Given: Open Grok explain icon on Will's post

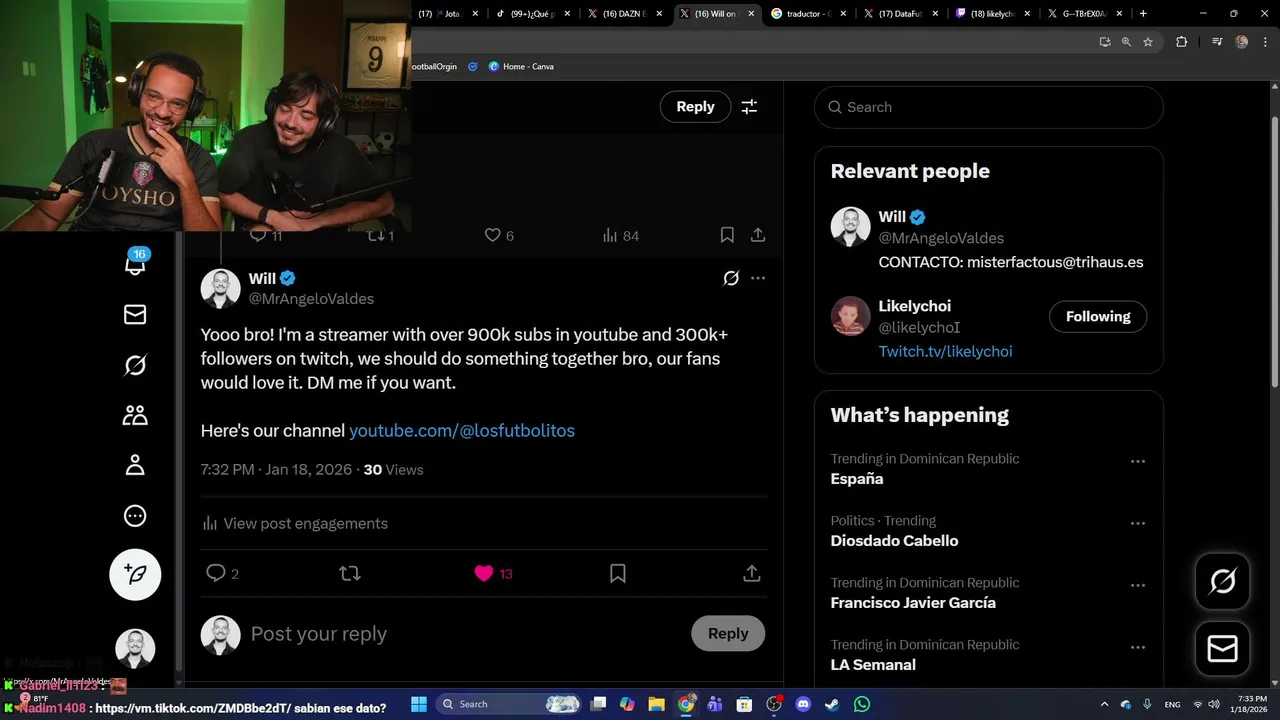Looking at the screenshot, I should (731, 278).
